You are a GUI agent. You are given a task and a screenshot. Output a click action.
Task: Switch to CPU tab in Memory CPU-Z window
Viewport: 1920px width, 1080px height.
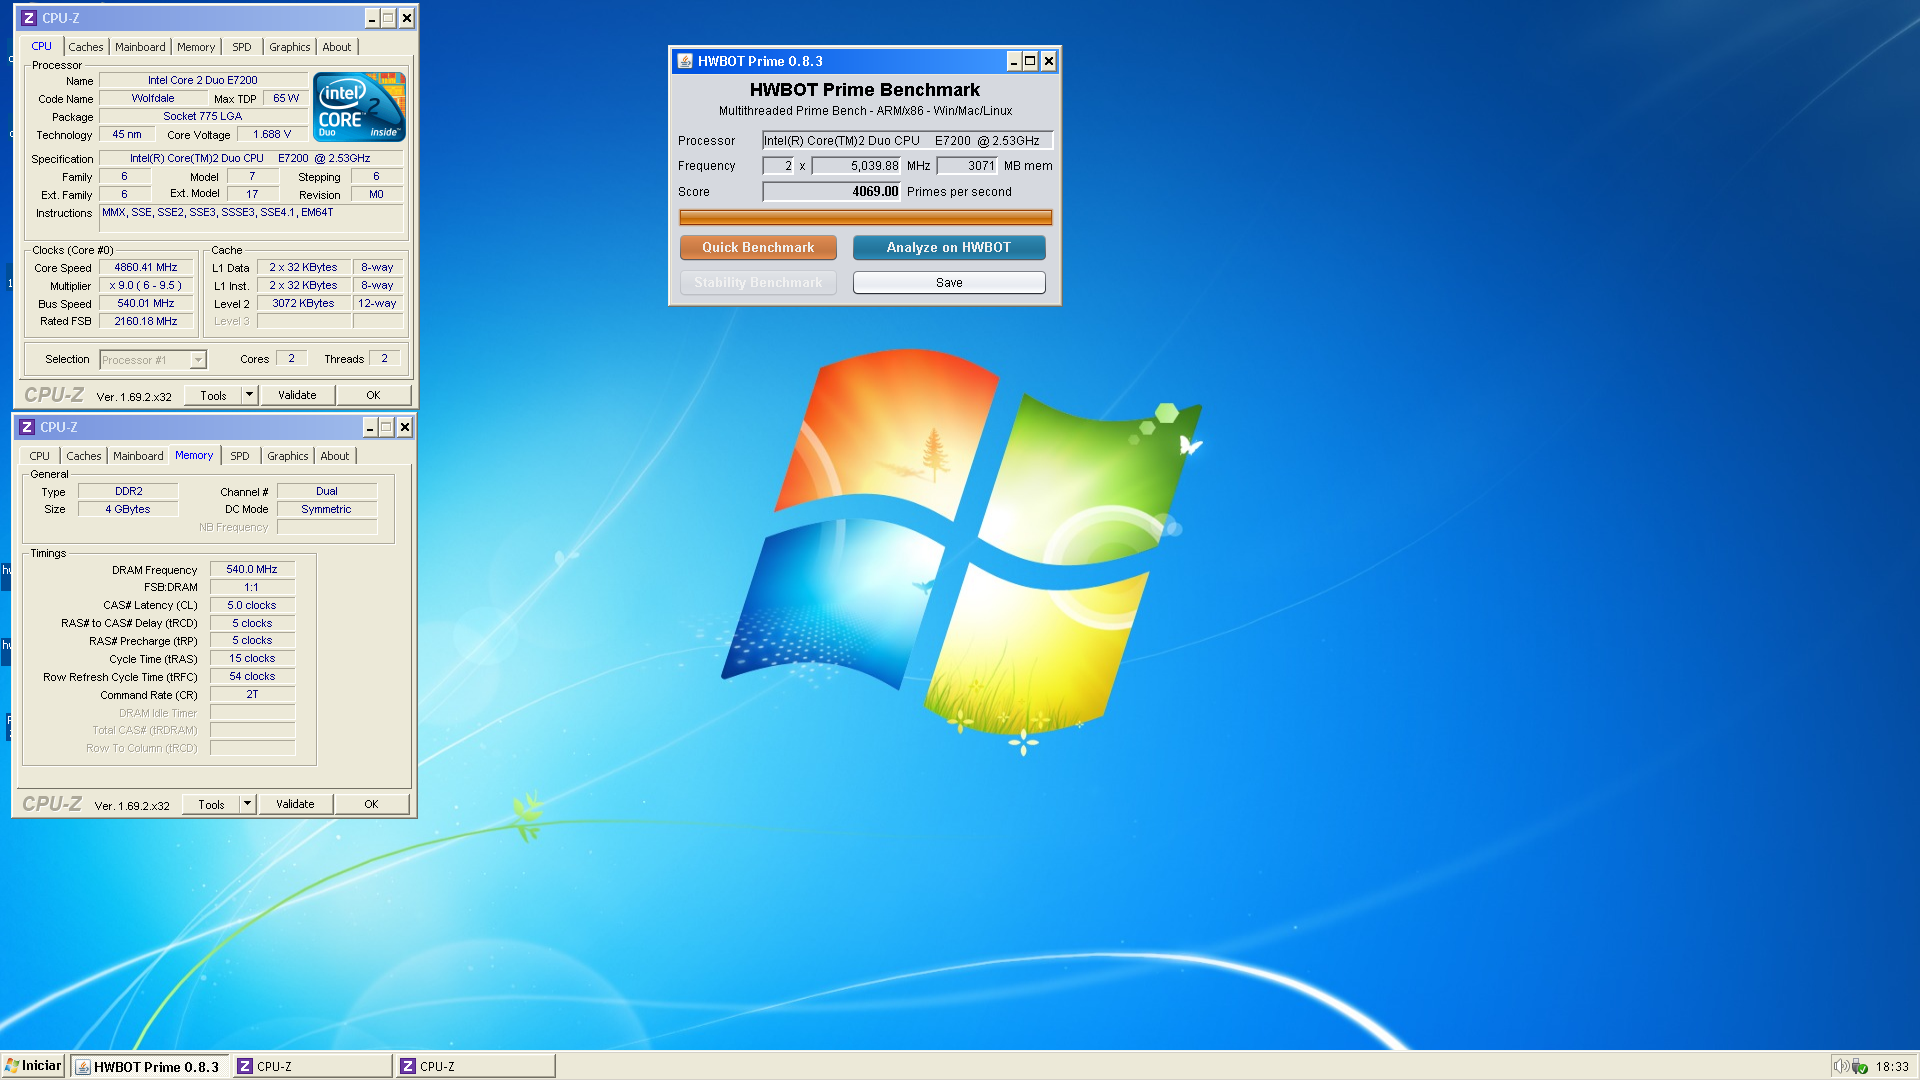tap(40, 456)
